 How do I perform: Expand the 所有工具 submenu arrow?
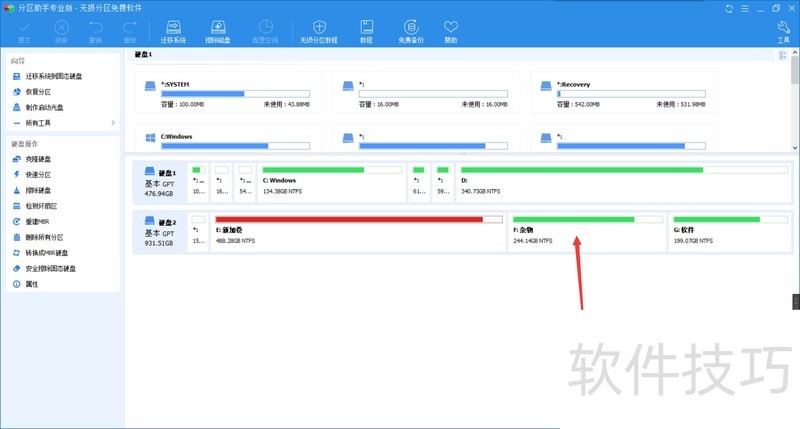coord(112,123)
